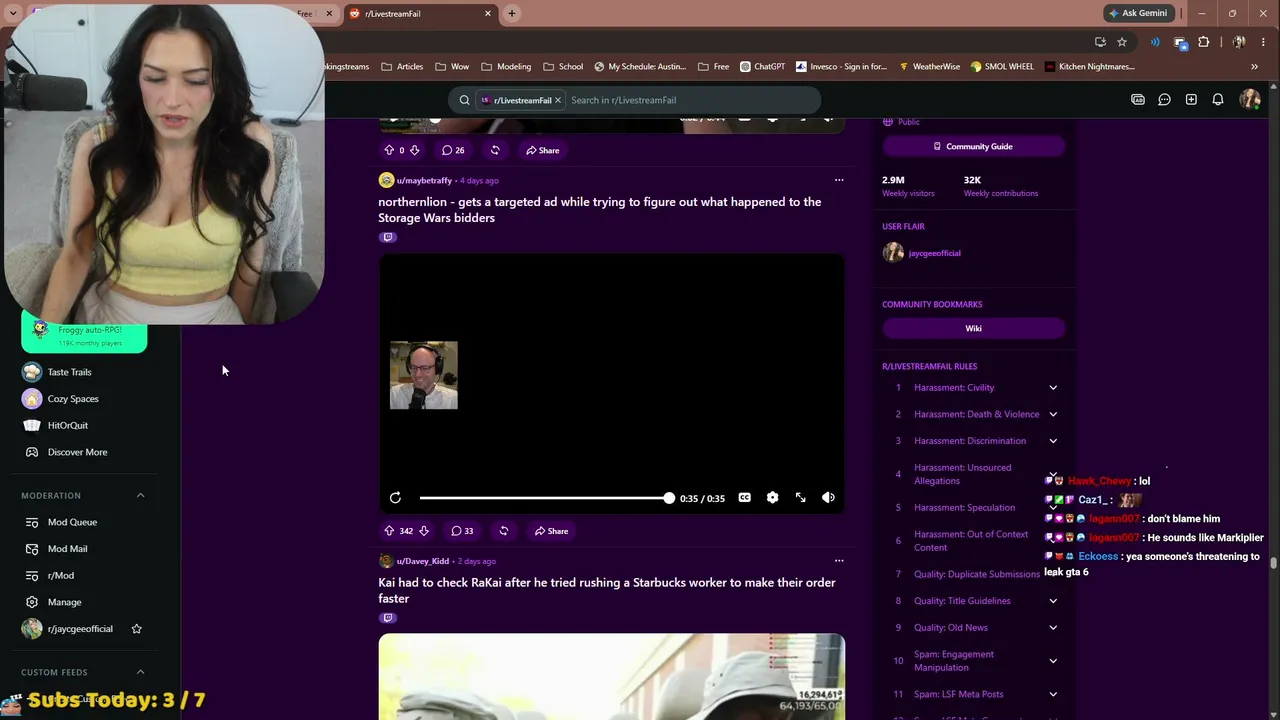Screen dimensions: 1280x720
Task: Enter fullscreen on the video player
Action: [800, 498]
